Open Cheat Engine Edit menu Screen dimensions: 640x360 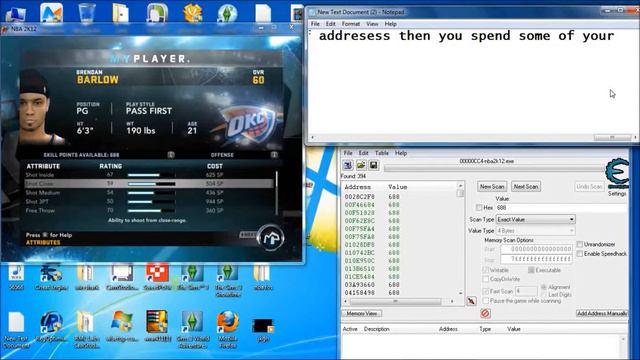click(x=363, y=153)
